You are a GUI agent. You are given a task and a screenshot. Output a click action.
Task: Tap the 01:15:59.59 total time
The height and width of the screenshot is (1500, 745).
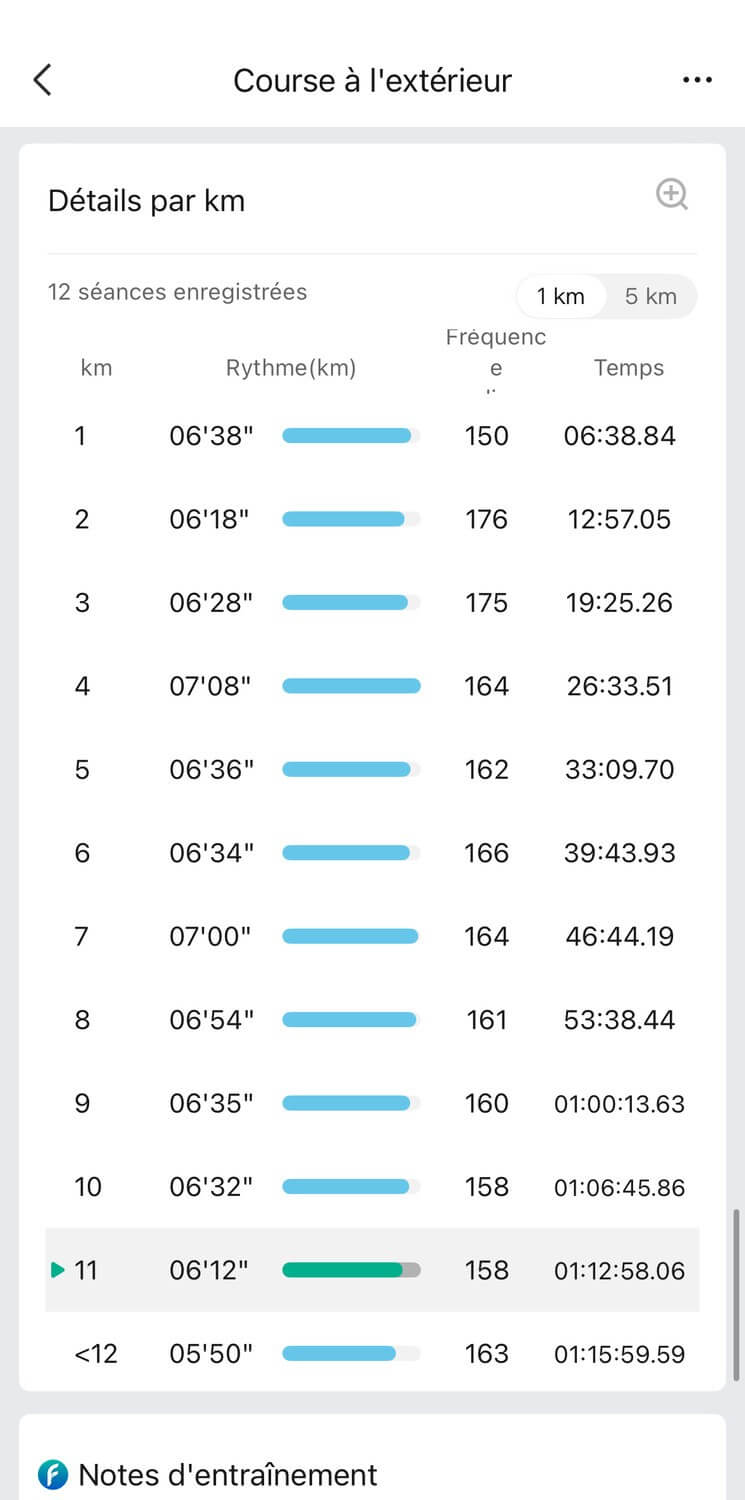point(620,1354)
